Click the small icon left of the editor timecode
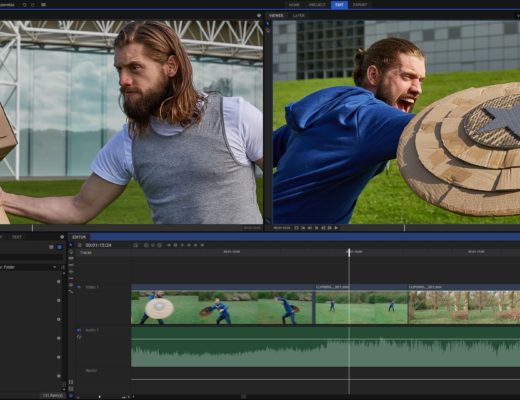This screenshot has width=520, height=400. (x=80, y=245)
